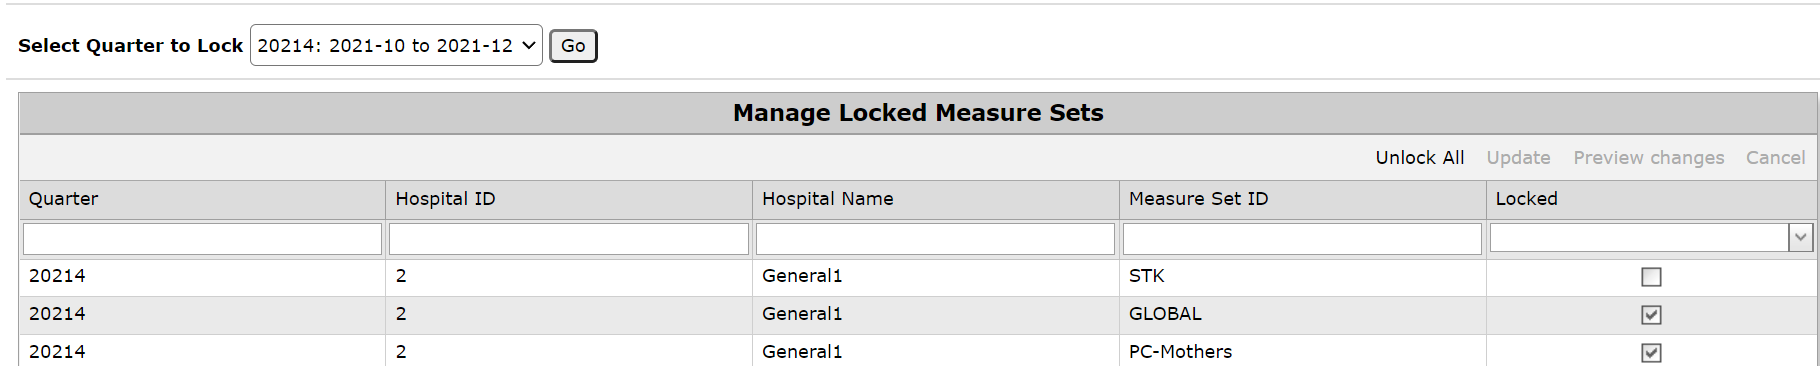Click Cancel in the grid toolbar
The height and width of the screenshot is (366, 1820).
[x=1775, y=158]
